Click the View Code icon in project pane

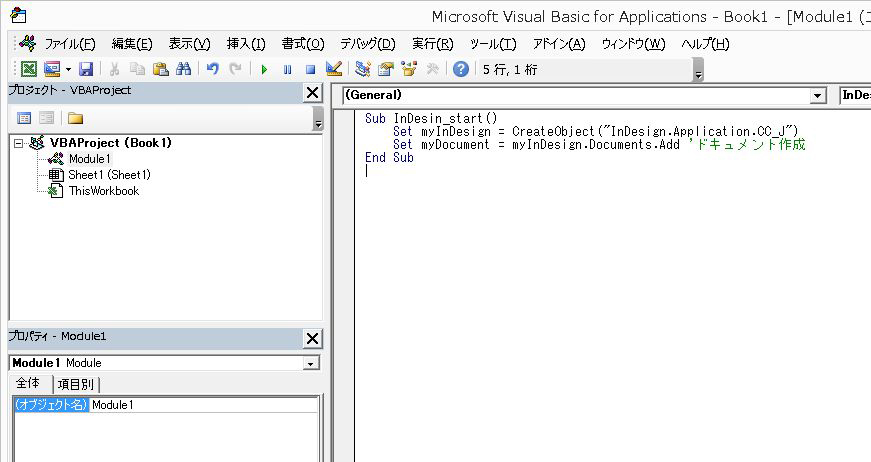click(x=24, y=118)
